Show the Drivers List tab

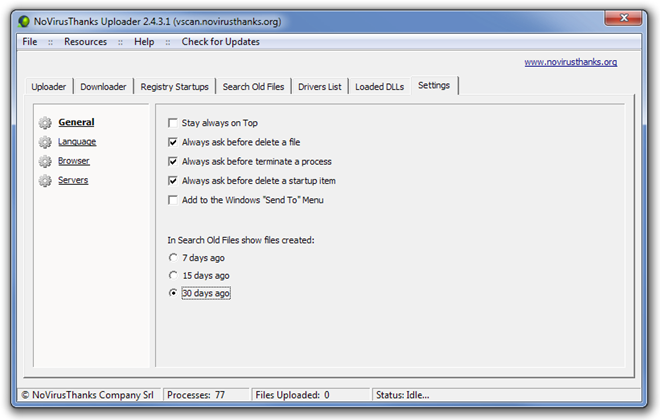[x=320, y=87]
